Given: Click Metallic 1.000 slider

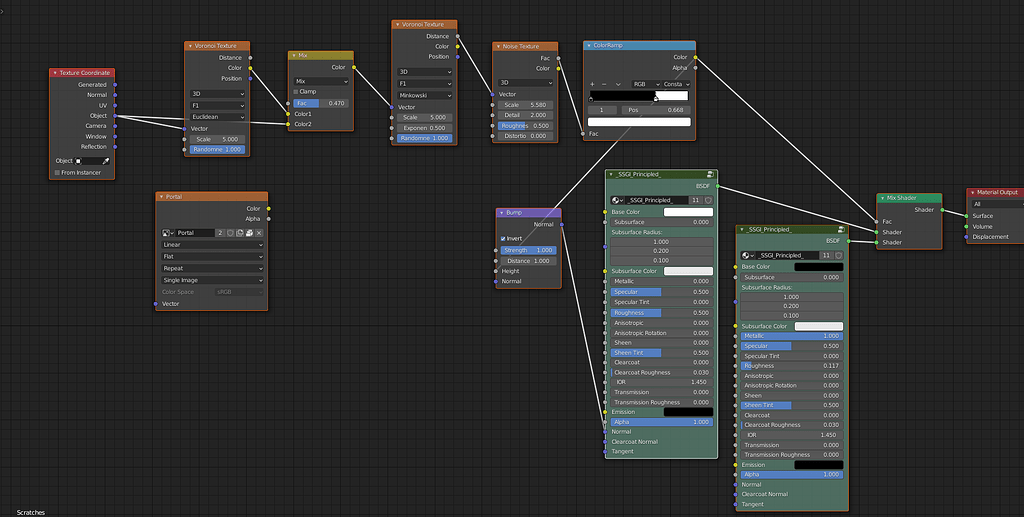Looking at the screenshot, I should pos(792,336).
